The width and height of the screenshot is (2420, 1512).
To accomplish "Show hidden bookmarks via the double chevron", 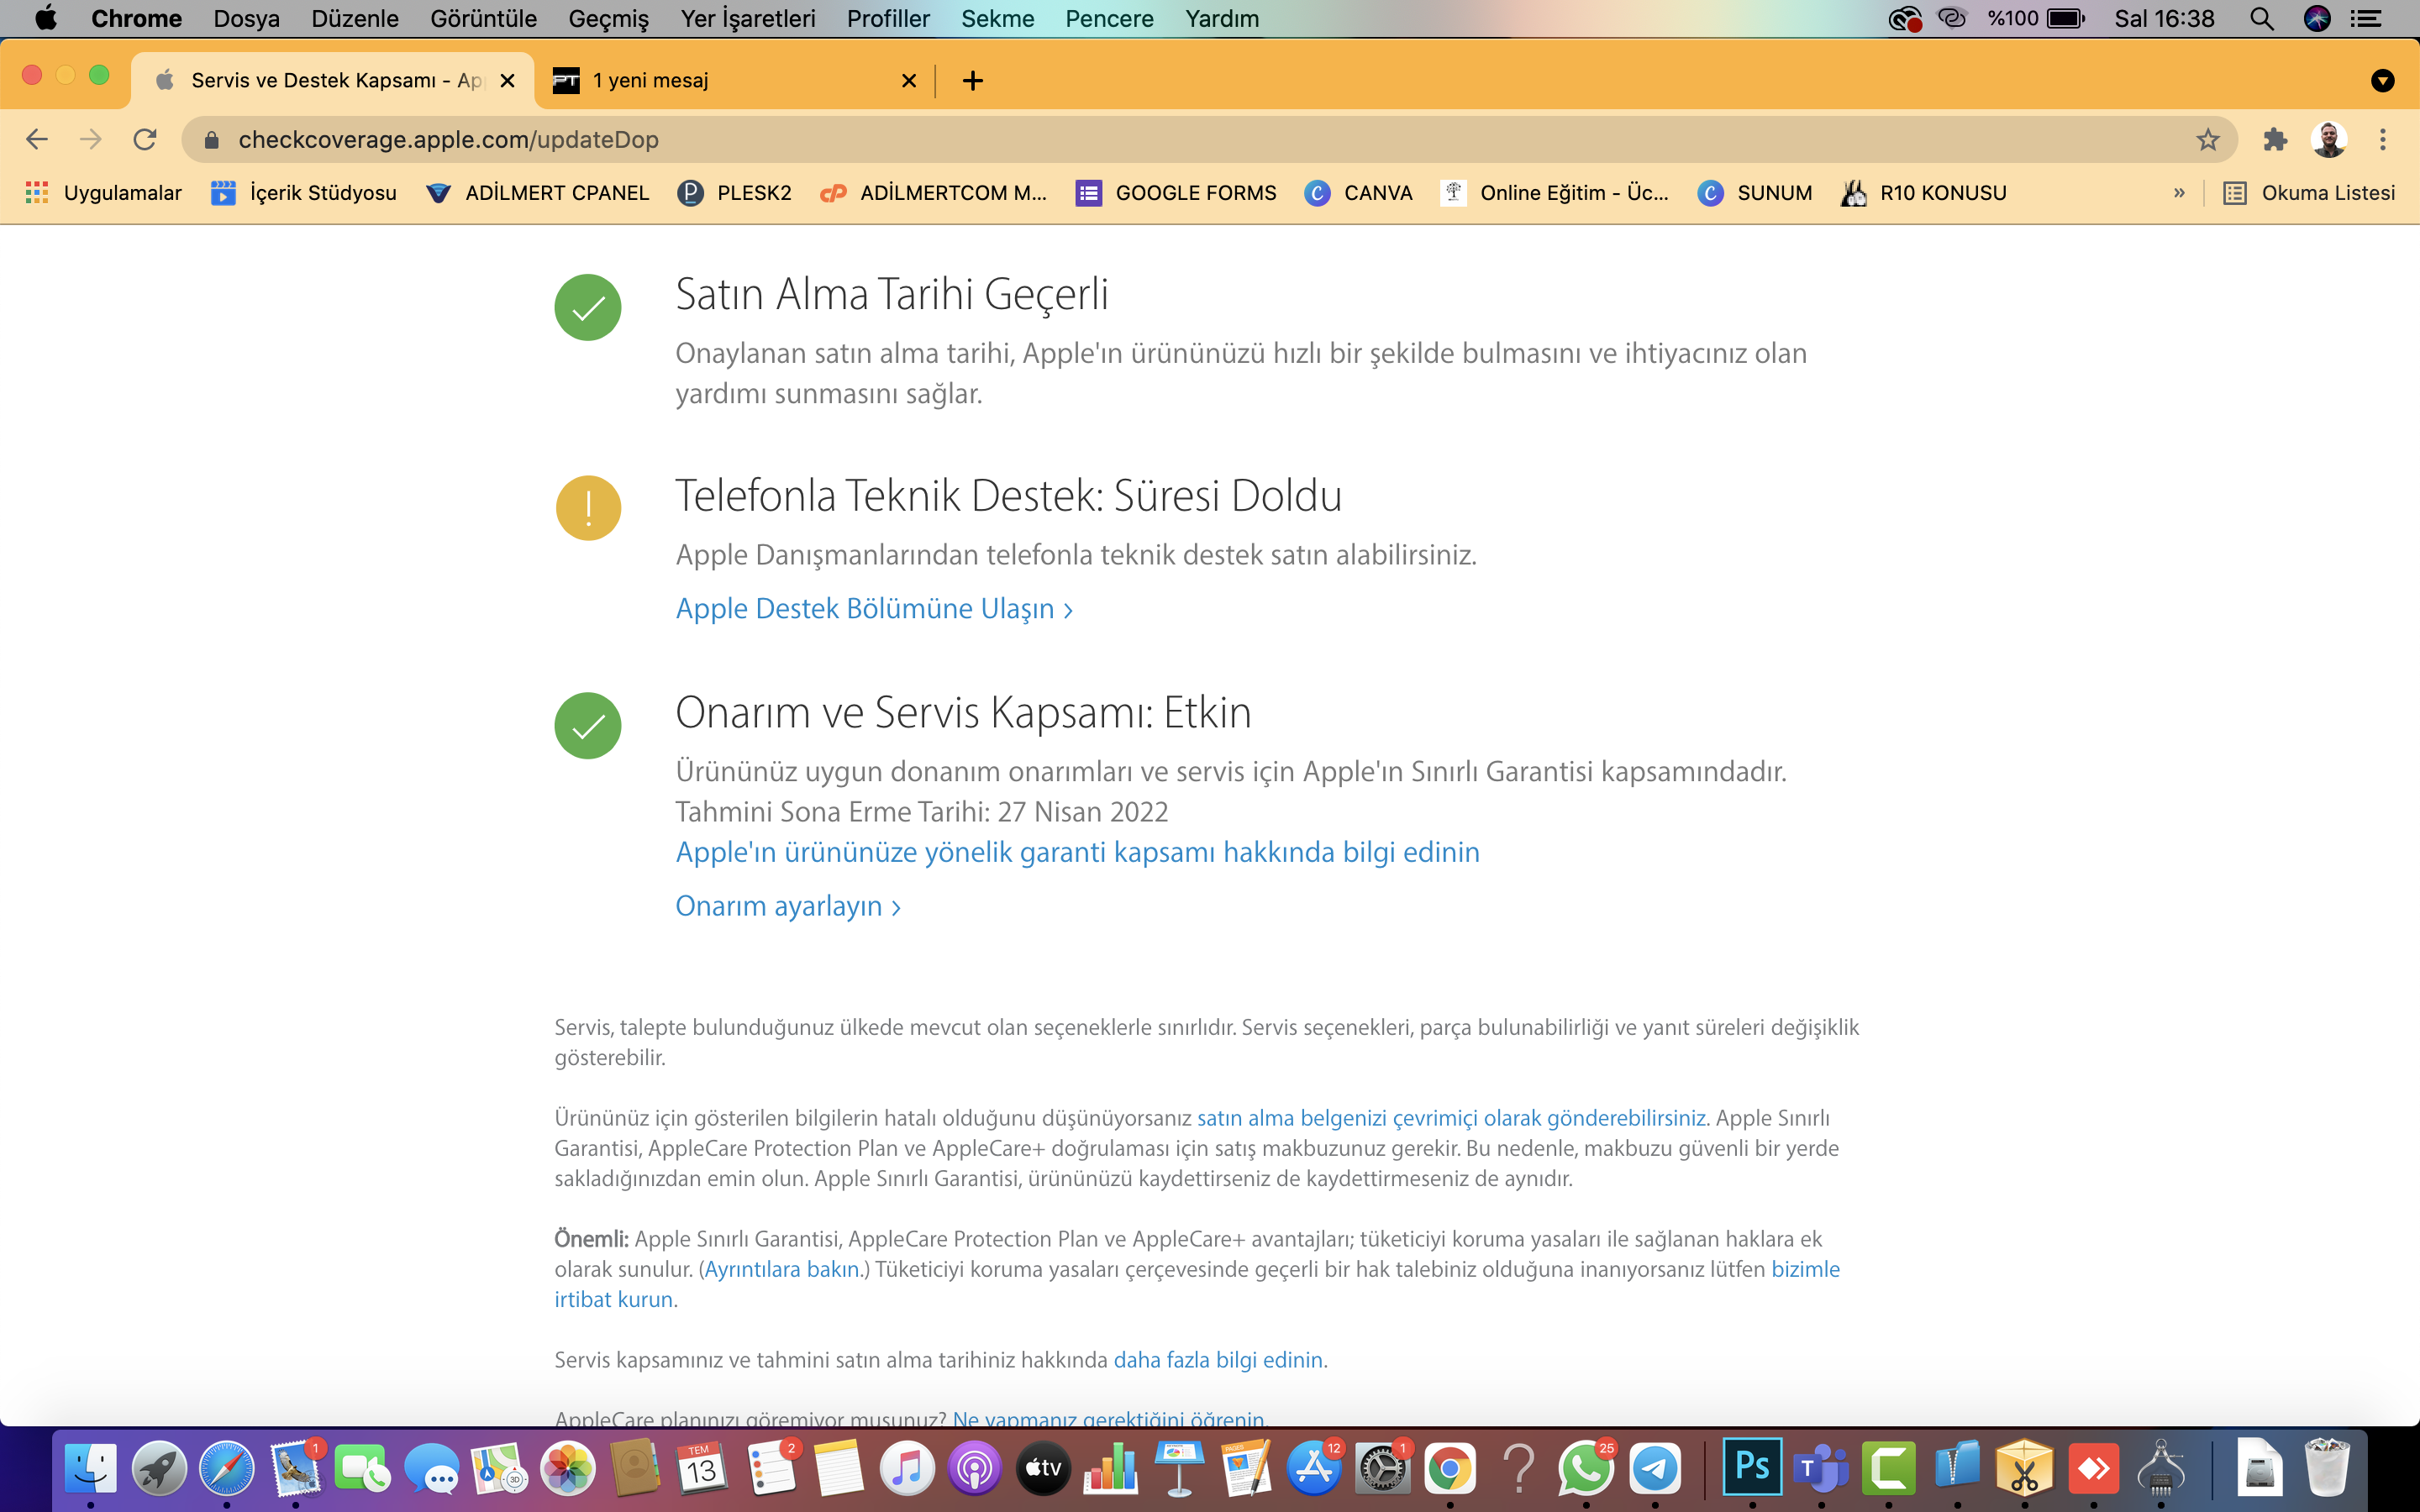I will [x=2180, y=193].
